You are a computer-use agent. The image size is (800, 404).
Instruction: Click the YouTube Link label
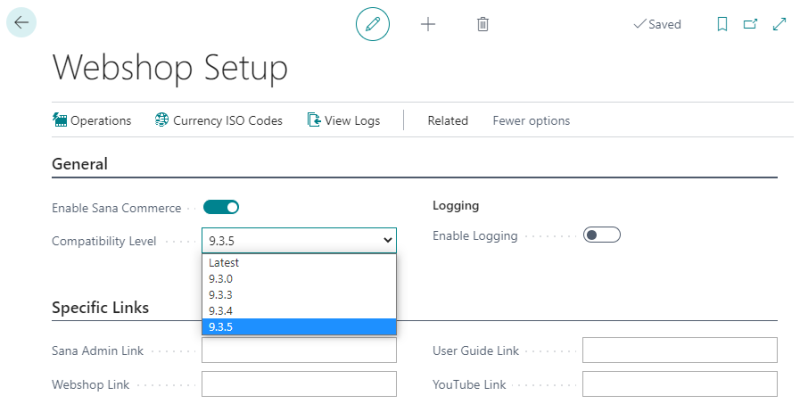pyautogui.click(x=469, y=385)
